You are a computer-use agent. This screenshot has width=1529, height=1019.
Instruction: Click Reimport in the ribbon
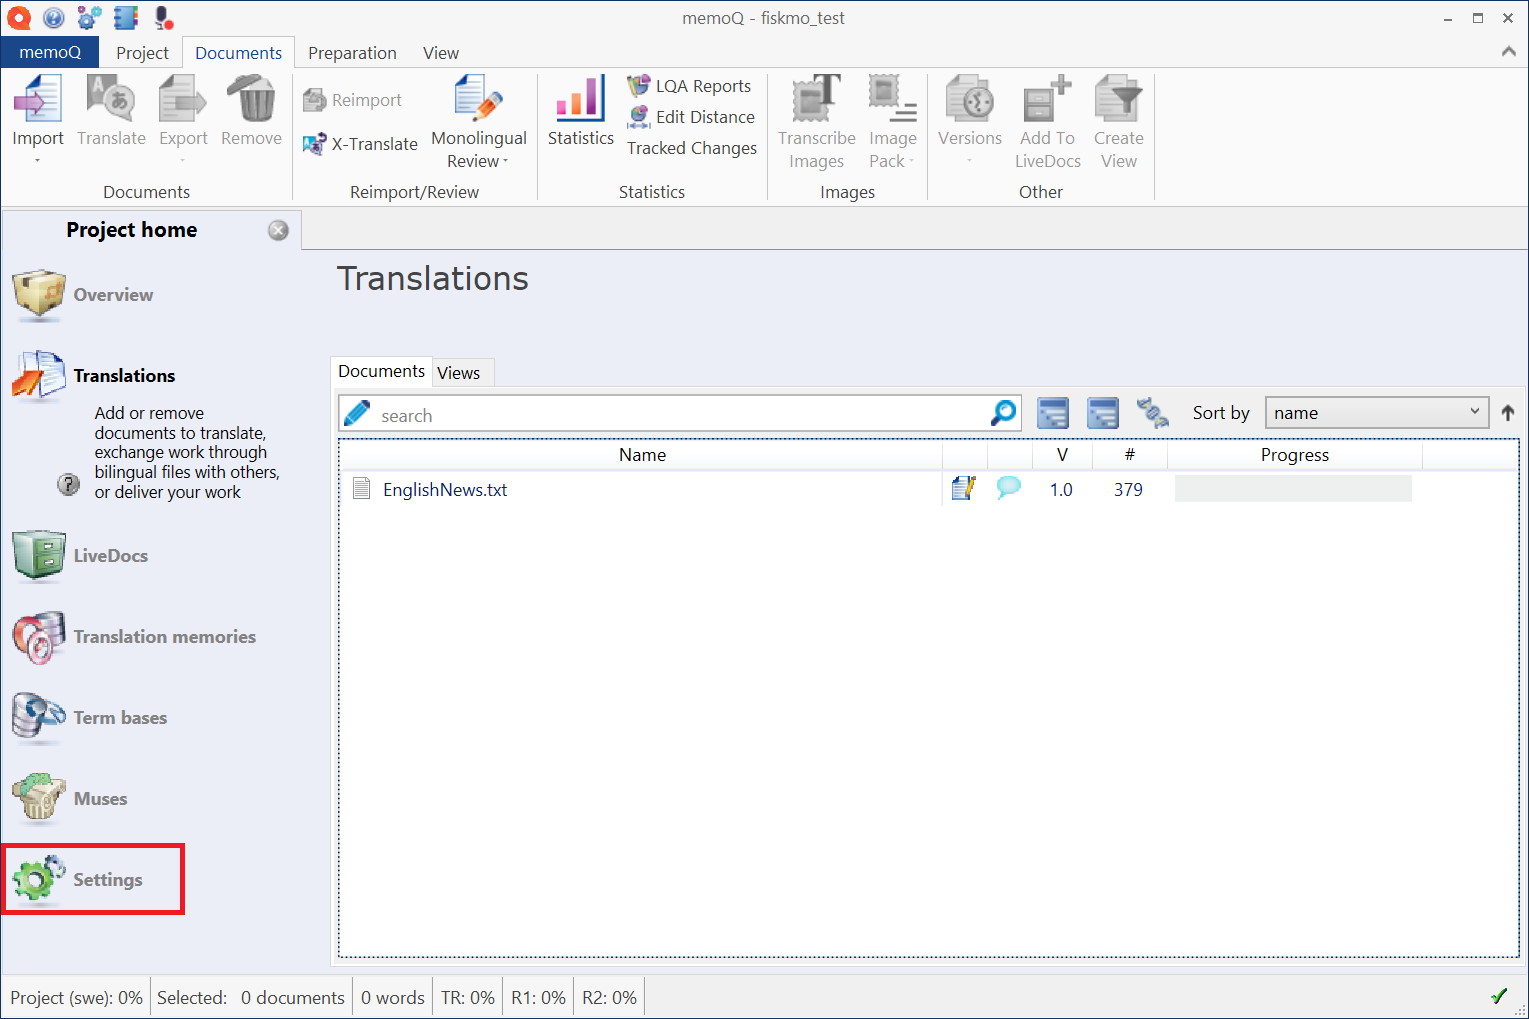(353, 100)
